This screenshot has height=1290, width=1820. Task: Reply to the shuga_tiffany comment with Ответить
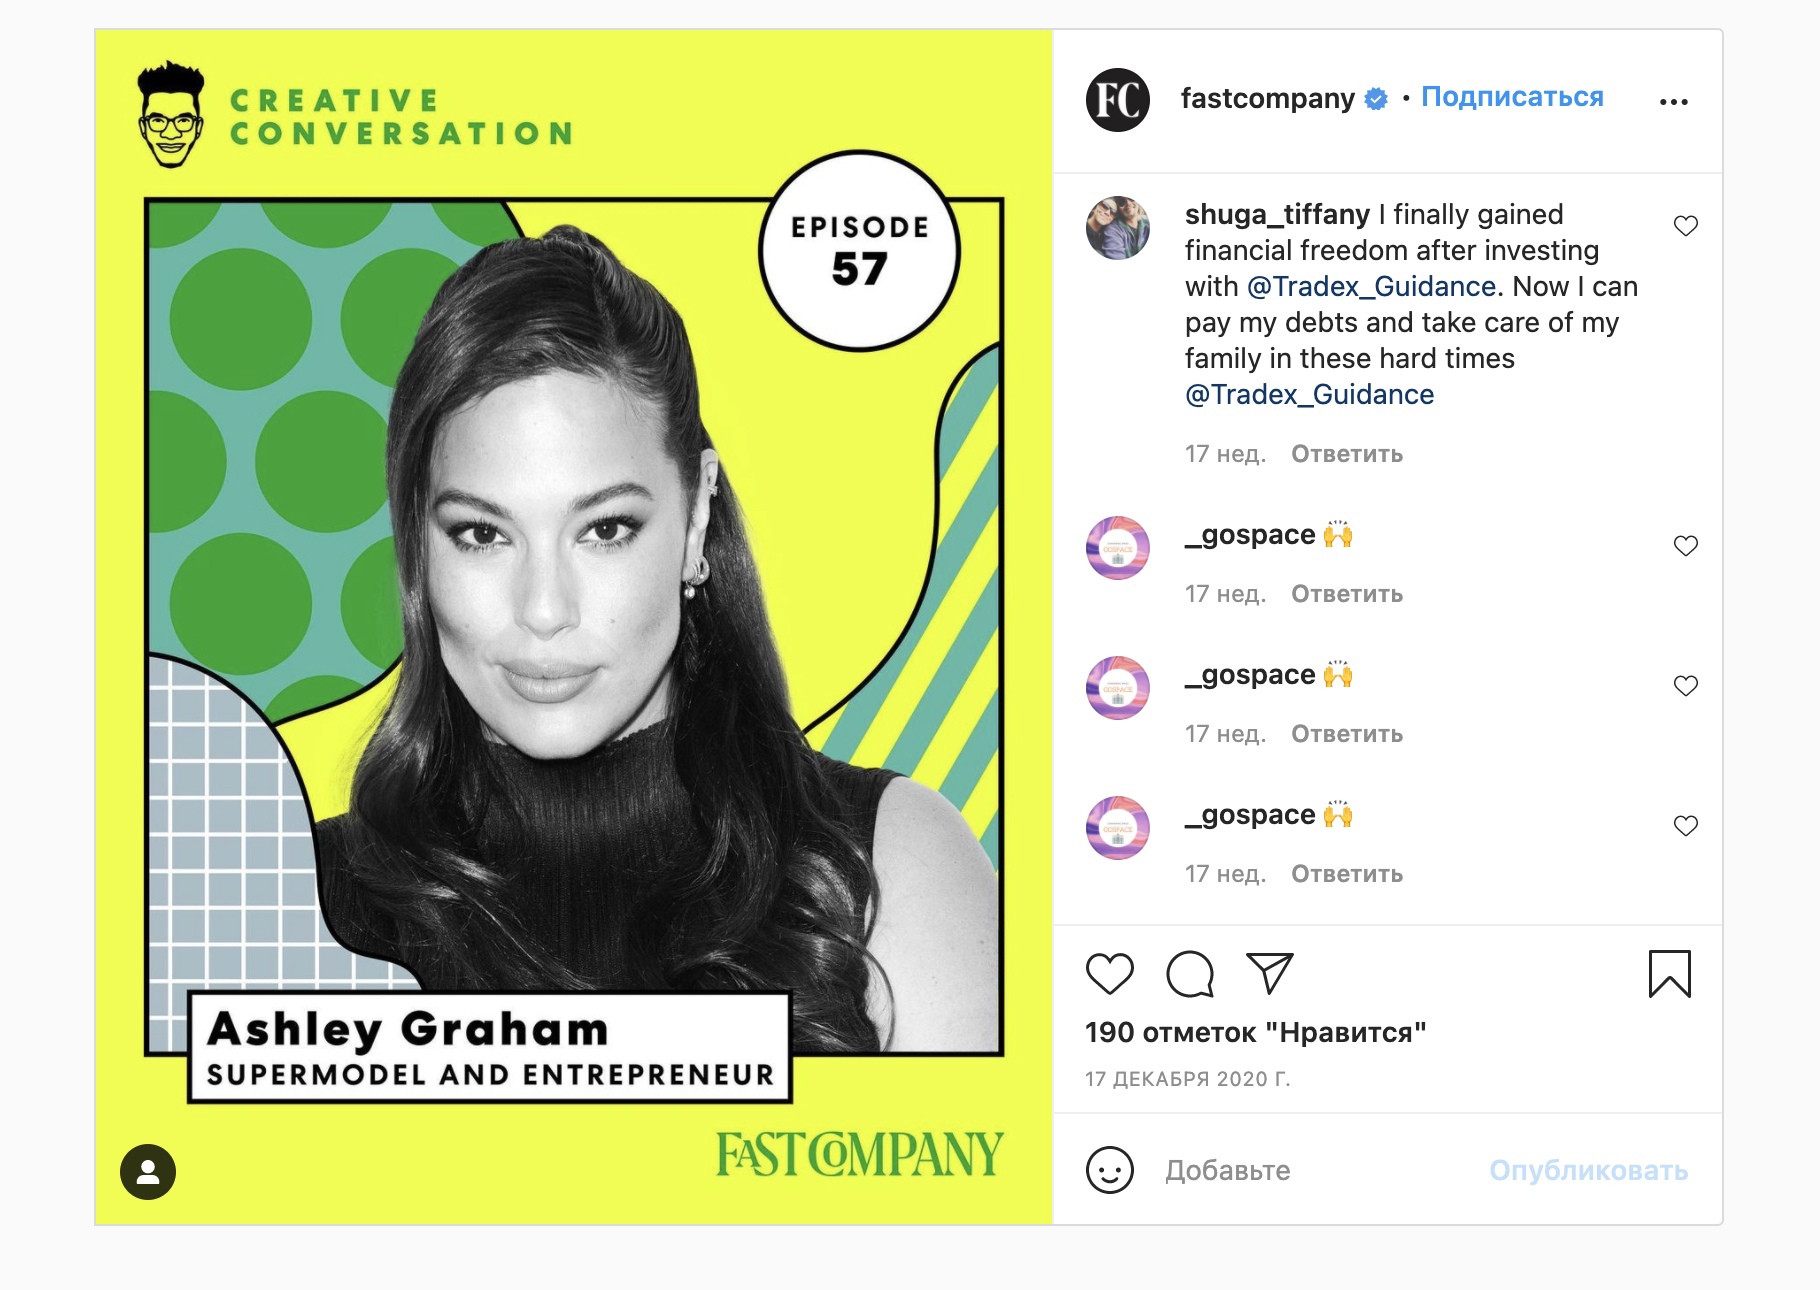tap(1347, 454)
